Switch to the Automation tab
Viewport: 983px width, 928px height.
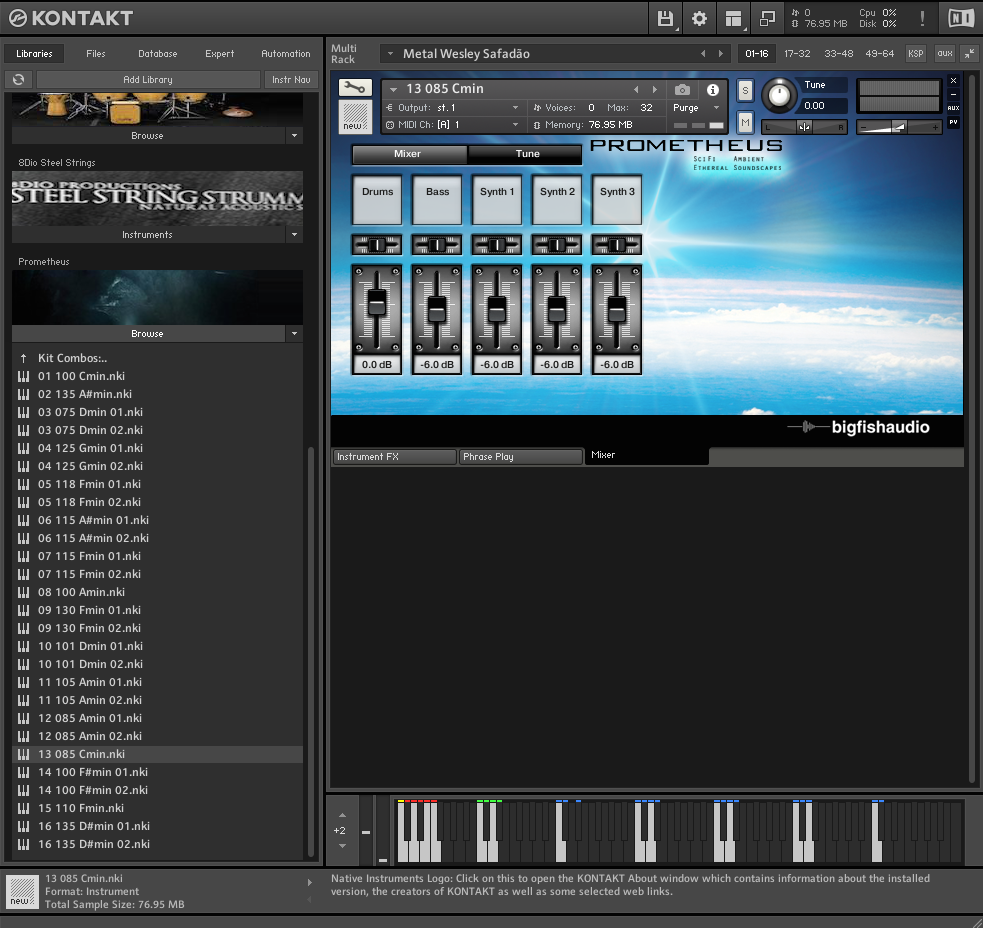click(x=286, y=54)
